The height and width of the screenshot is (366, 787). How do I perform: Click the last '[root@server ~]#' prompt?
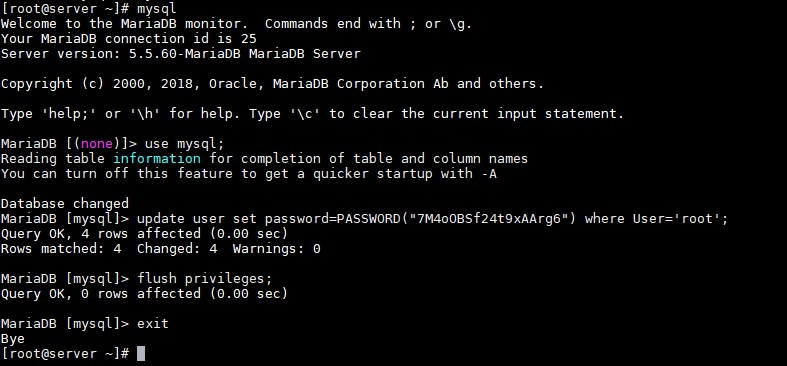click(x=65, y=354)
